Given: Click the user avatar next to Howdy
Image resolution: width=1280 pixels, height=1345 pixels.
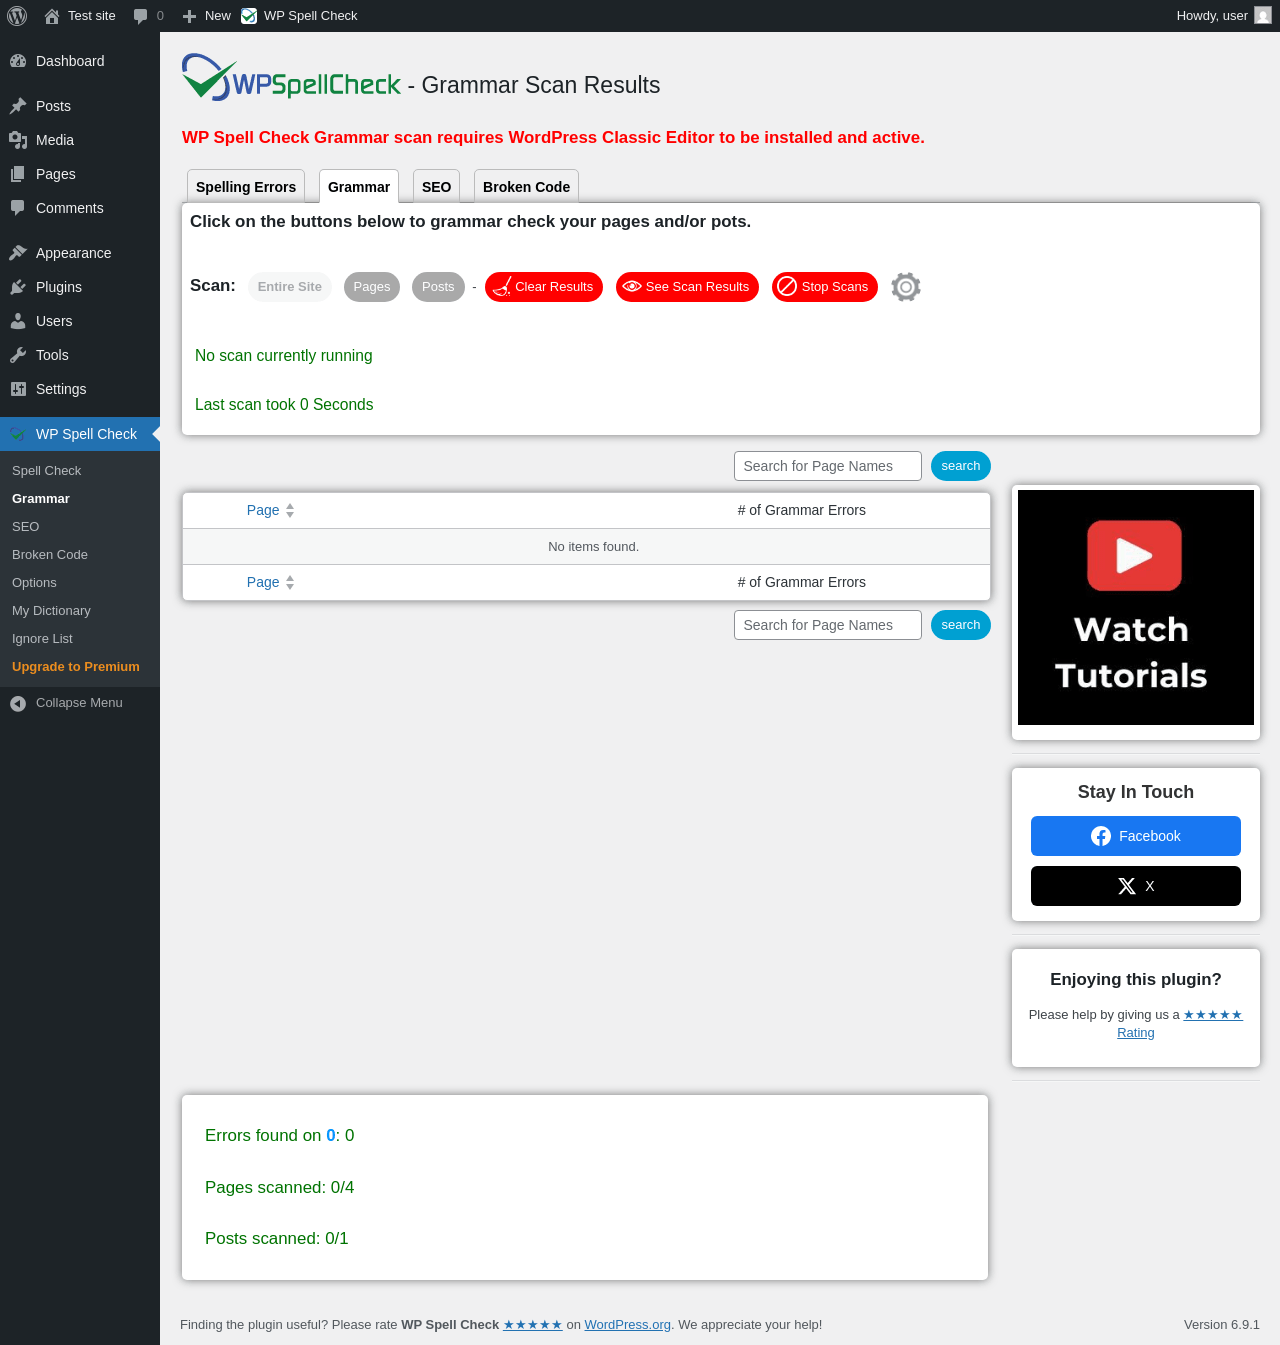Looking at the screenshot, I should [1263, 16].
